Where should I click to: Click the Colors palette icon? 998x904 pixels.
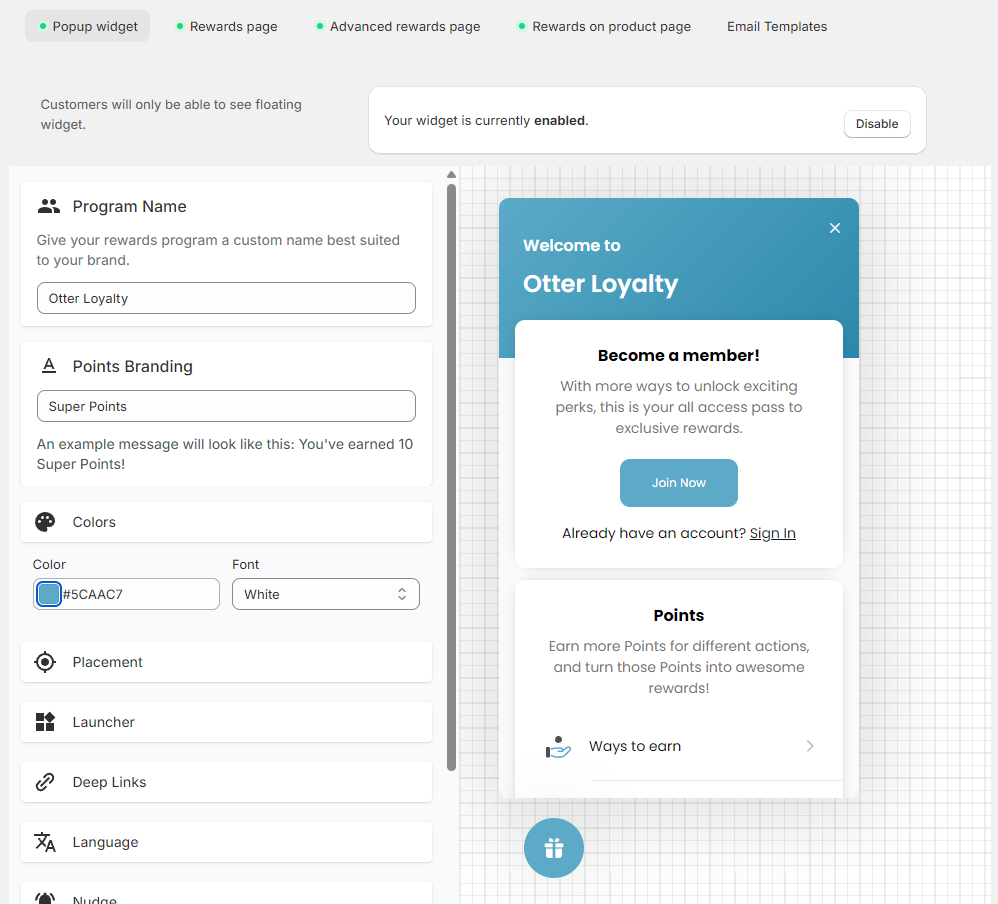(45, 522)
